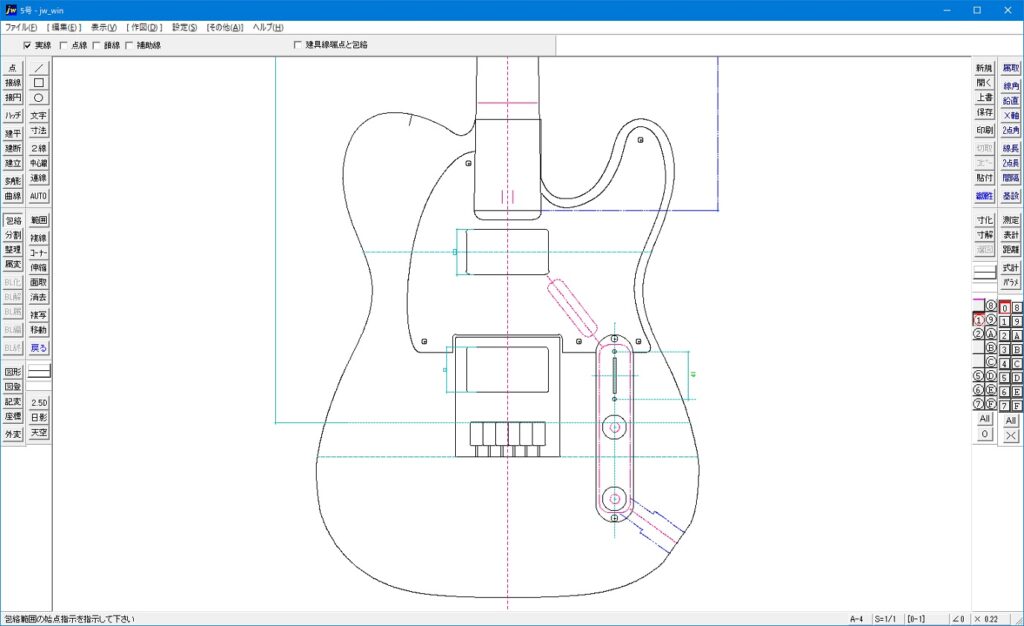The width and height of the screenshot is (1024, 626).
Task: Select the circle (○) drawing tool
Action: (39, 98)
